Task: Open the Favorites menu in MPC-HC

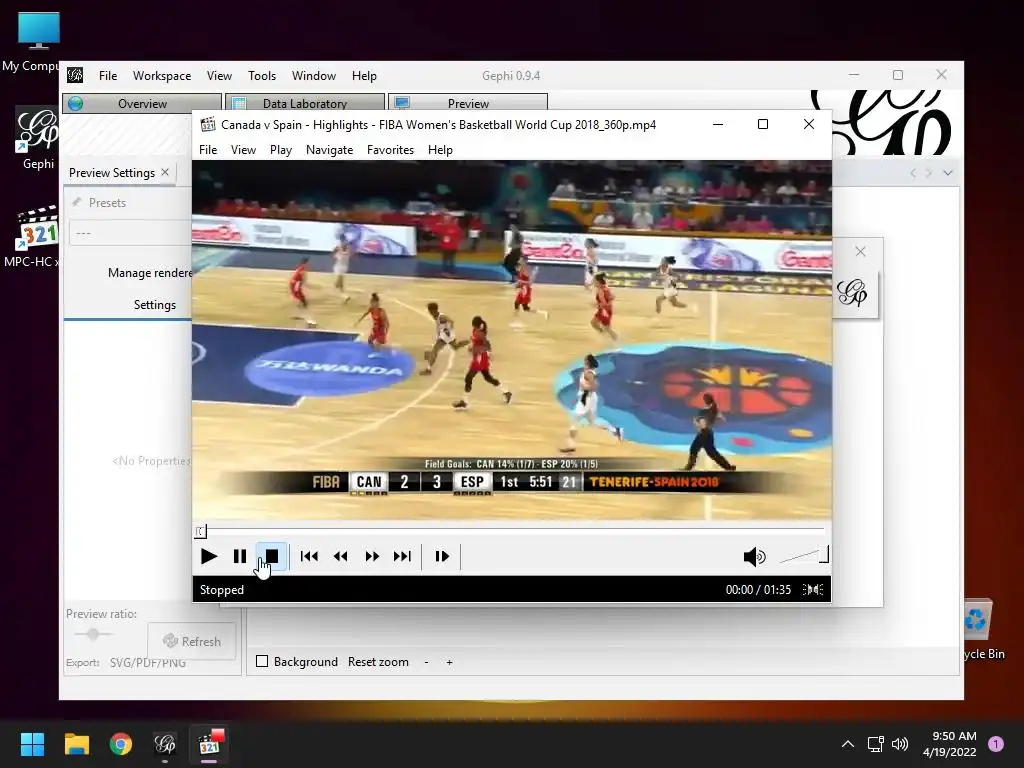Action: coord(390,150)
